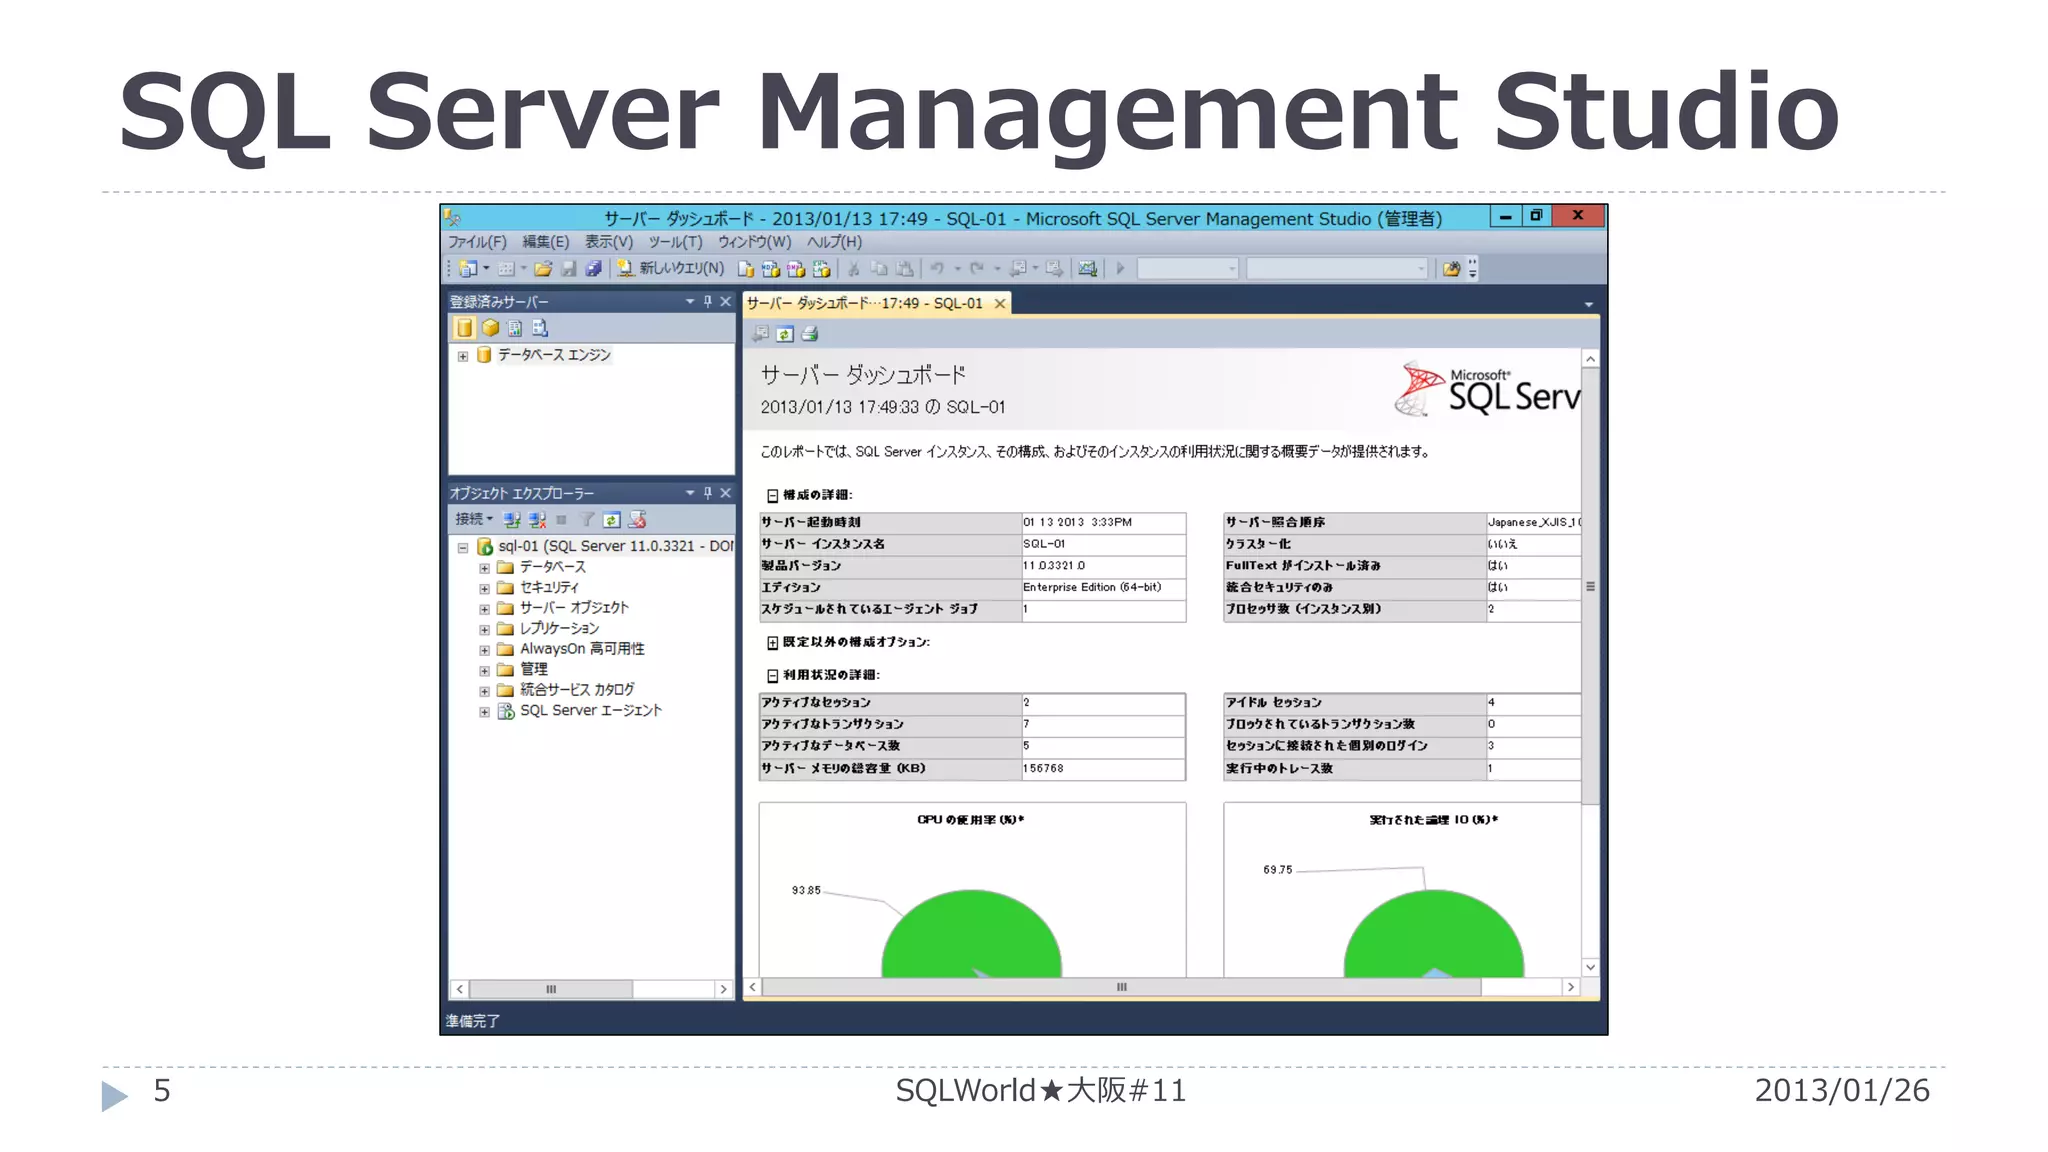Expand the 管理 folder
Viewport: 2048px width, 1152px height.
[x=484, y=670]
